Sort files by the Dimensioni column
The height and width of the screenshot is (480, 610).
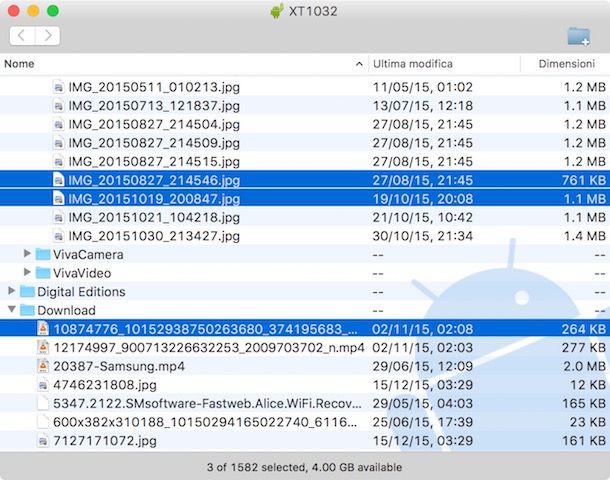(x=566, y=64)
